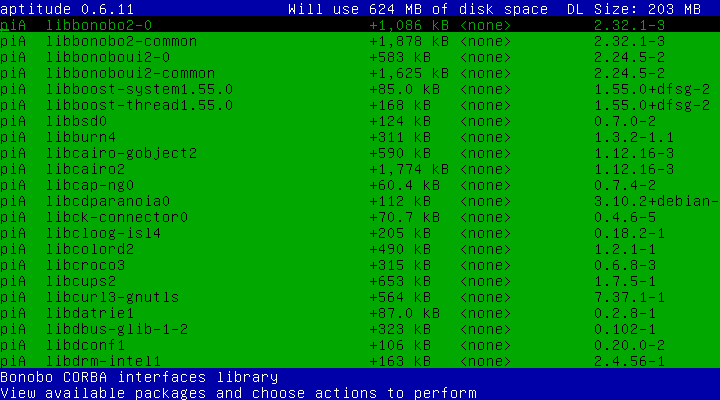Screen dimensions: 720x400
Task: Choose libcairo-gobject2 from the list
Action: point(121,153)
